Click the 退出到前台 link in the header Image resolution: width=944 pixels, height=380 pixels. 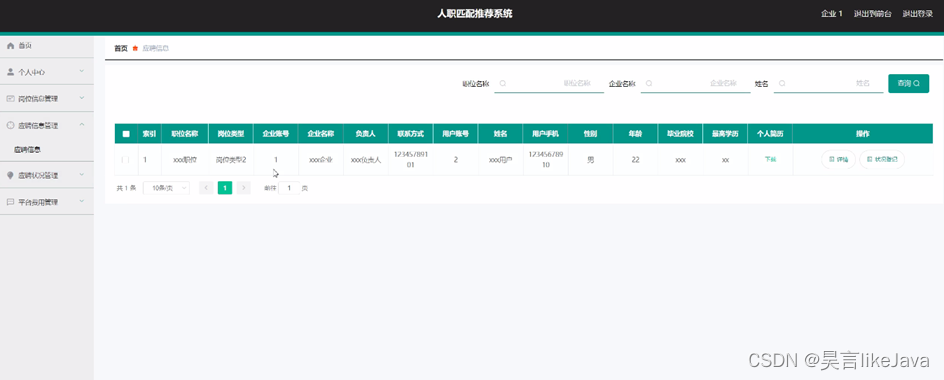pyautogui.click(x=872, y=14)
